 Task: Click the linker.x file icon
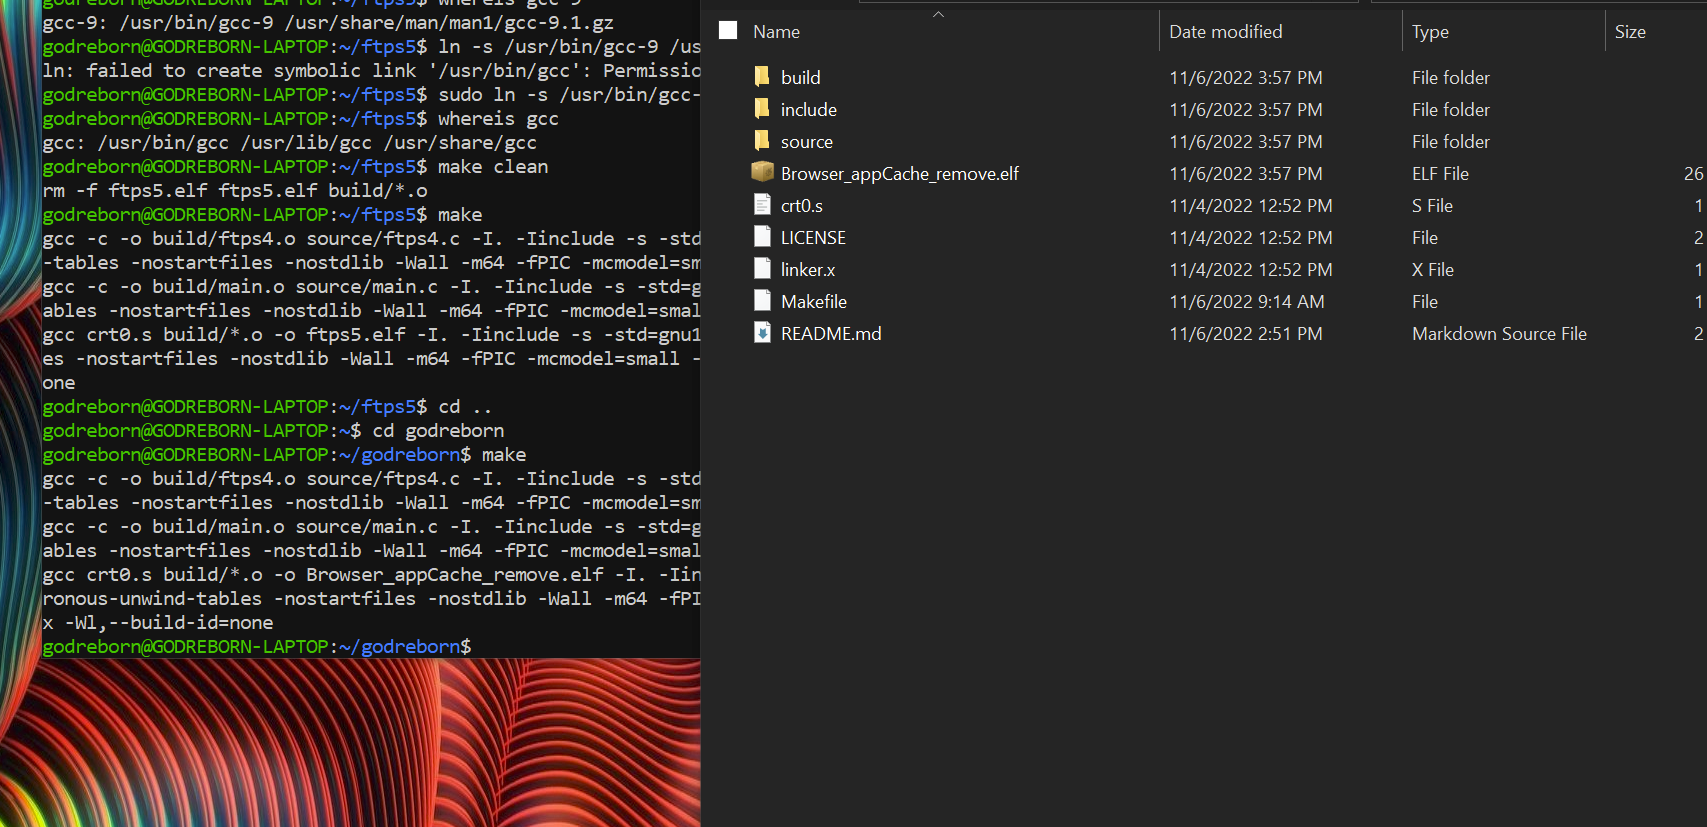pyautogui.click(x=762, y=269)
